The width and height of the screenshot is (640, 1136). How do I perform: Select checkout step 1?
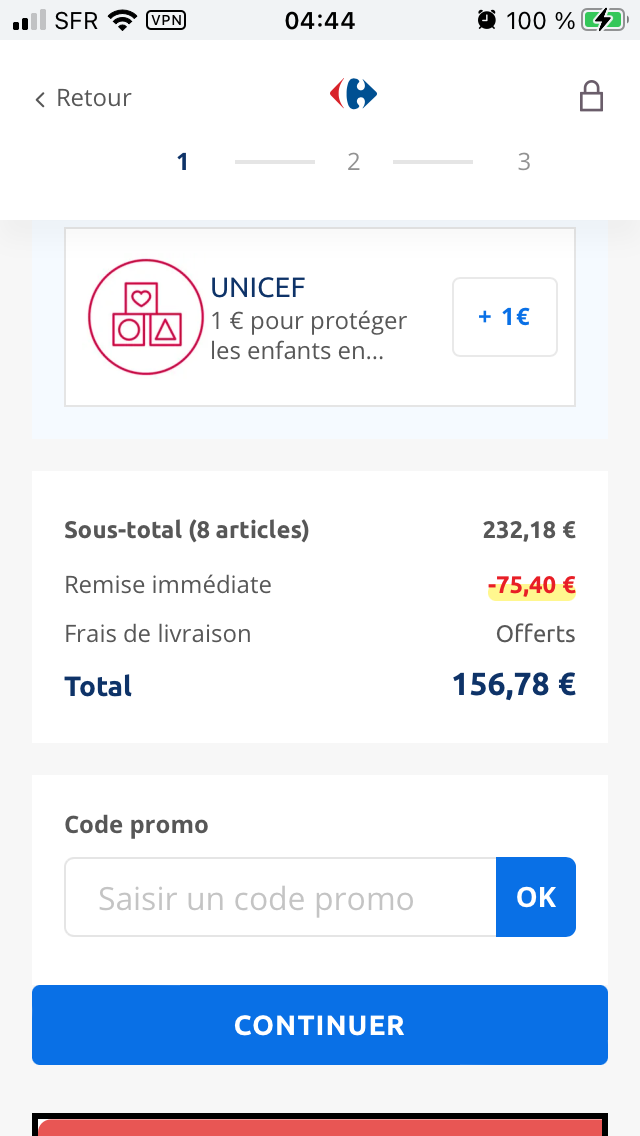182,162
